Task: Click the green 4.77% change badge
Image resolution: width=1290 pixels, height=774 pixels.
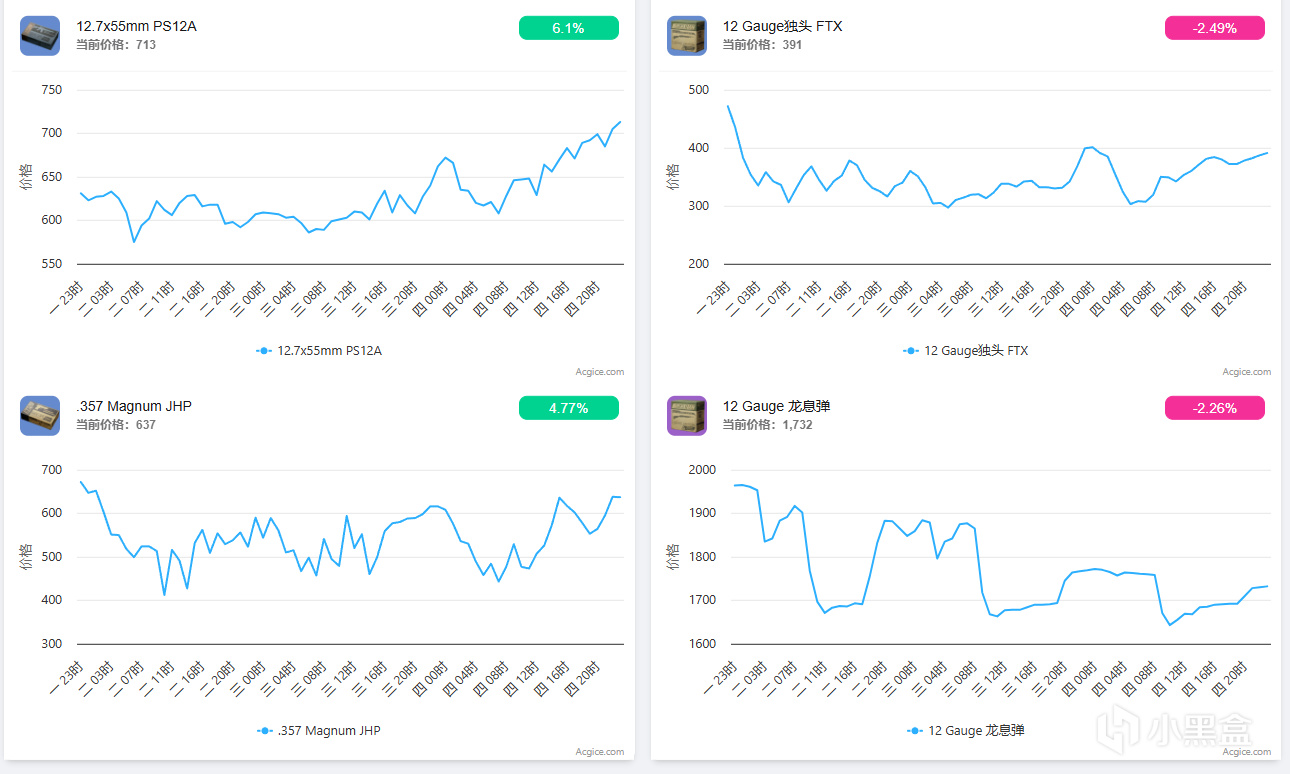Action: (568, 408)
